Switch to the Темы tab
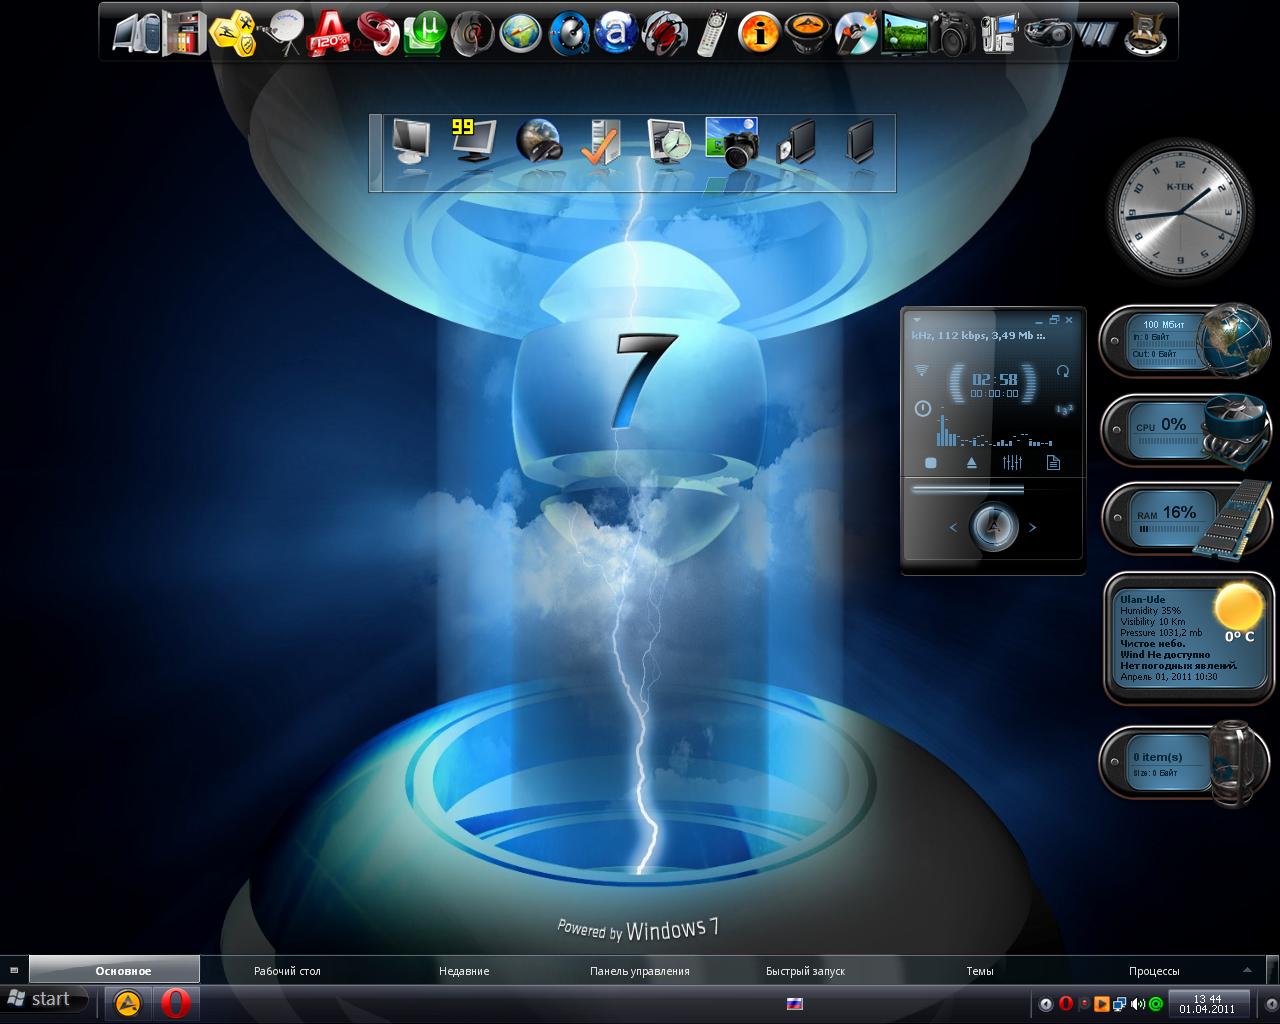 [x=979, y=970]
